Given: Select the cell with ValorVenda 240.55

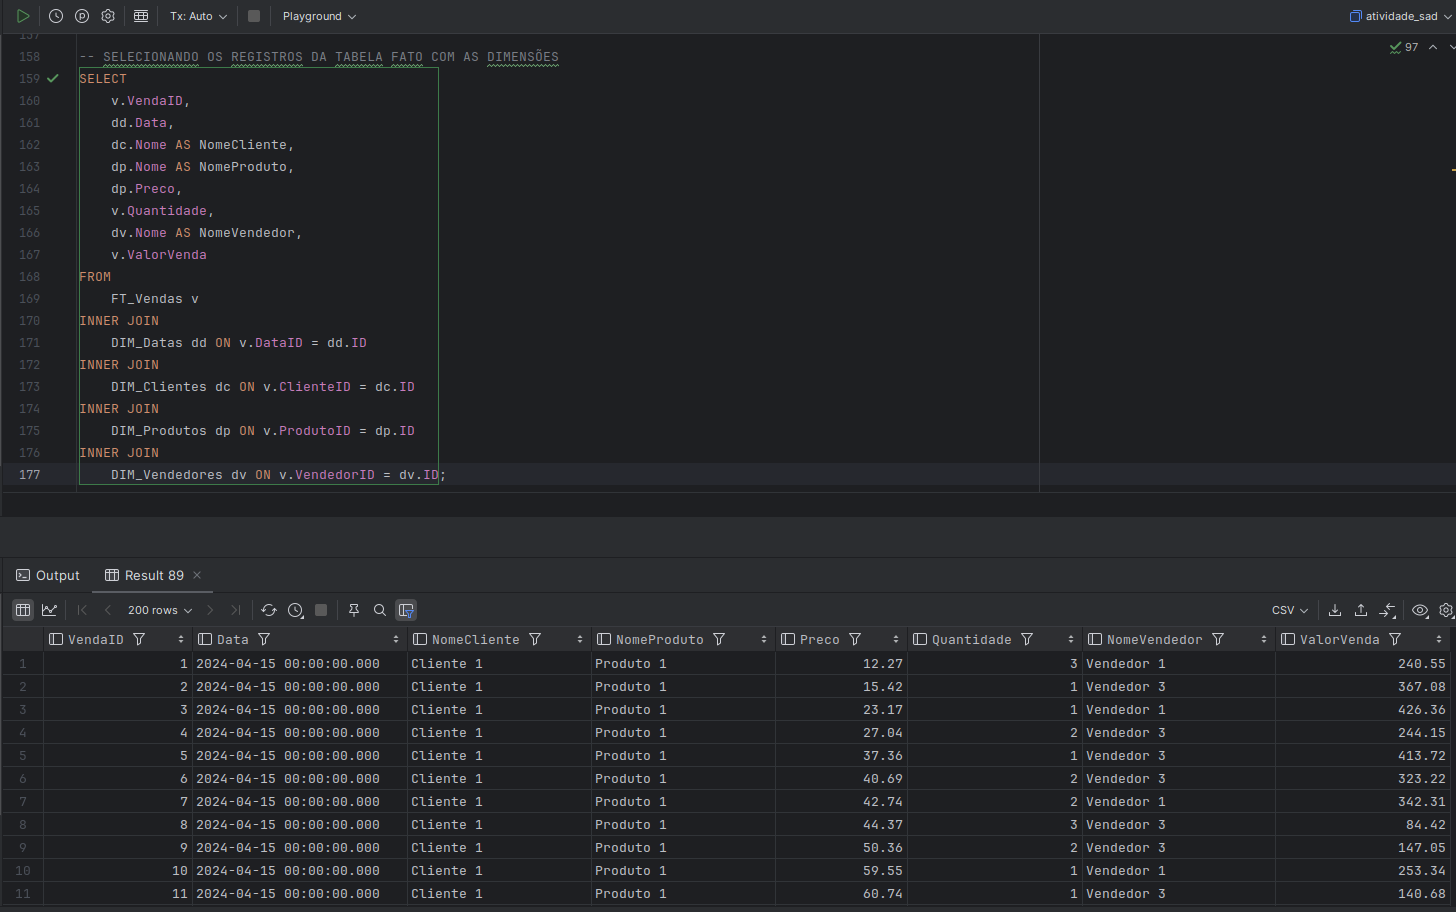Looking at the screenshot, I should pos(1363,663).
